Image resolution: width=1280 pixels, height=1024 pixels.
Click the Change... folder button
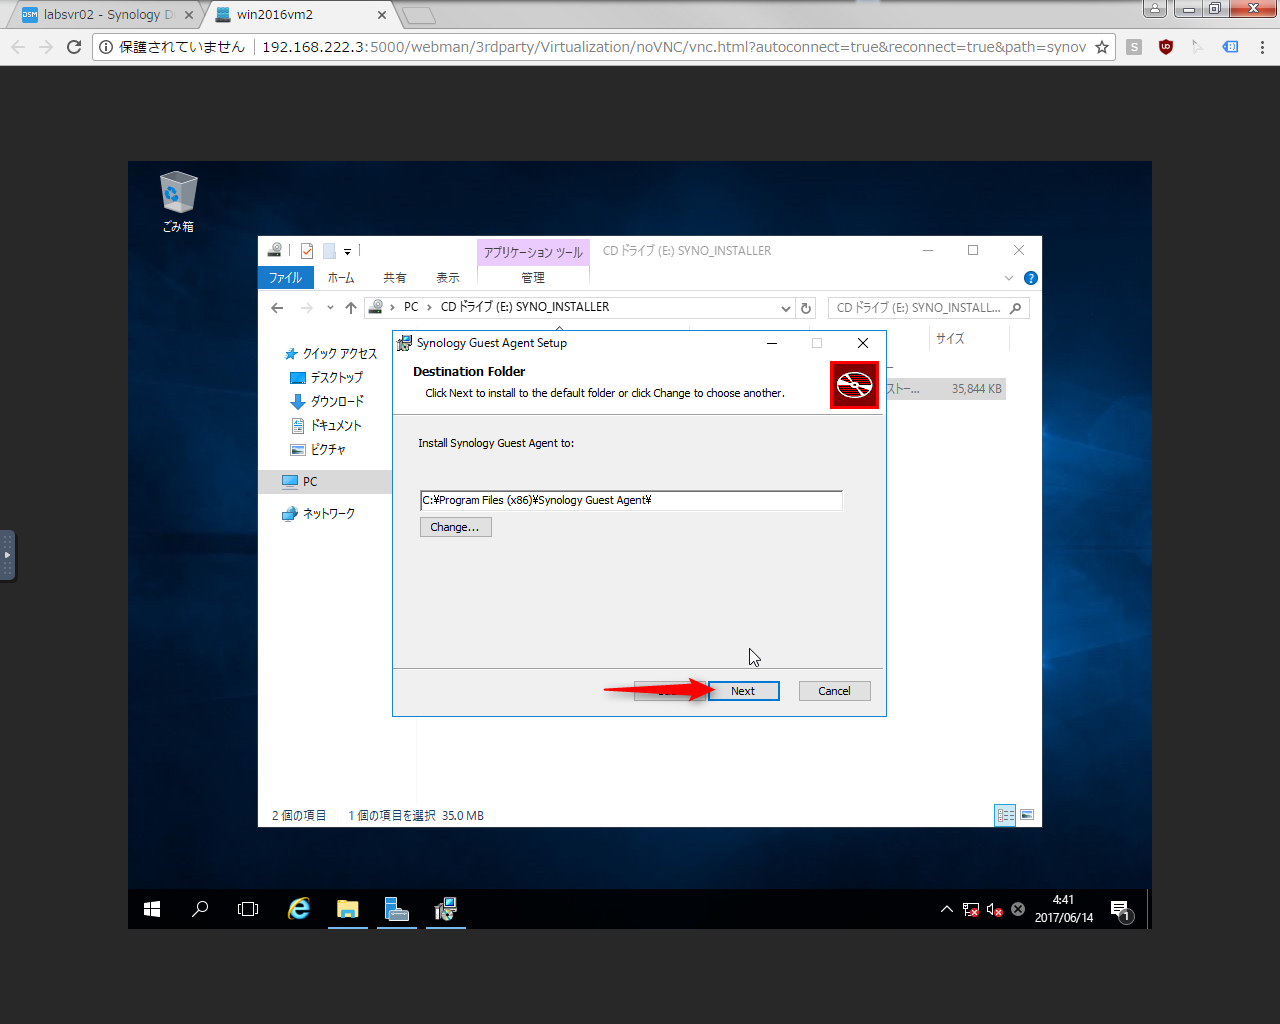455,527
